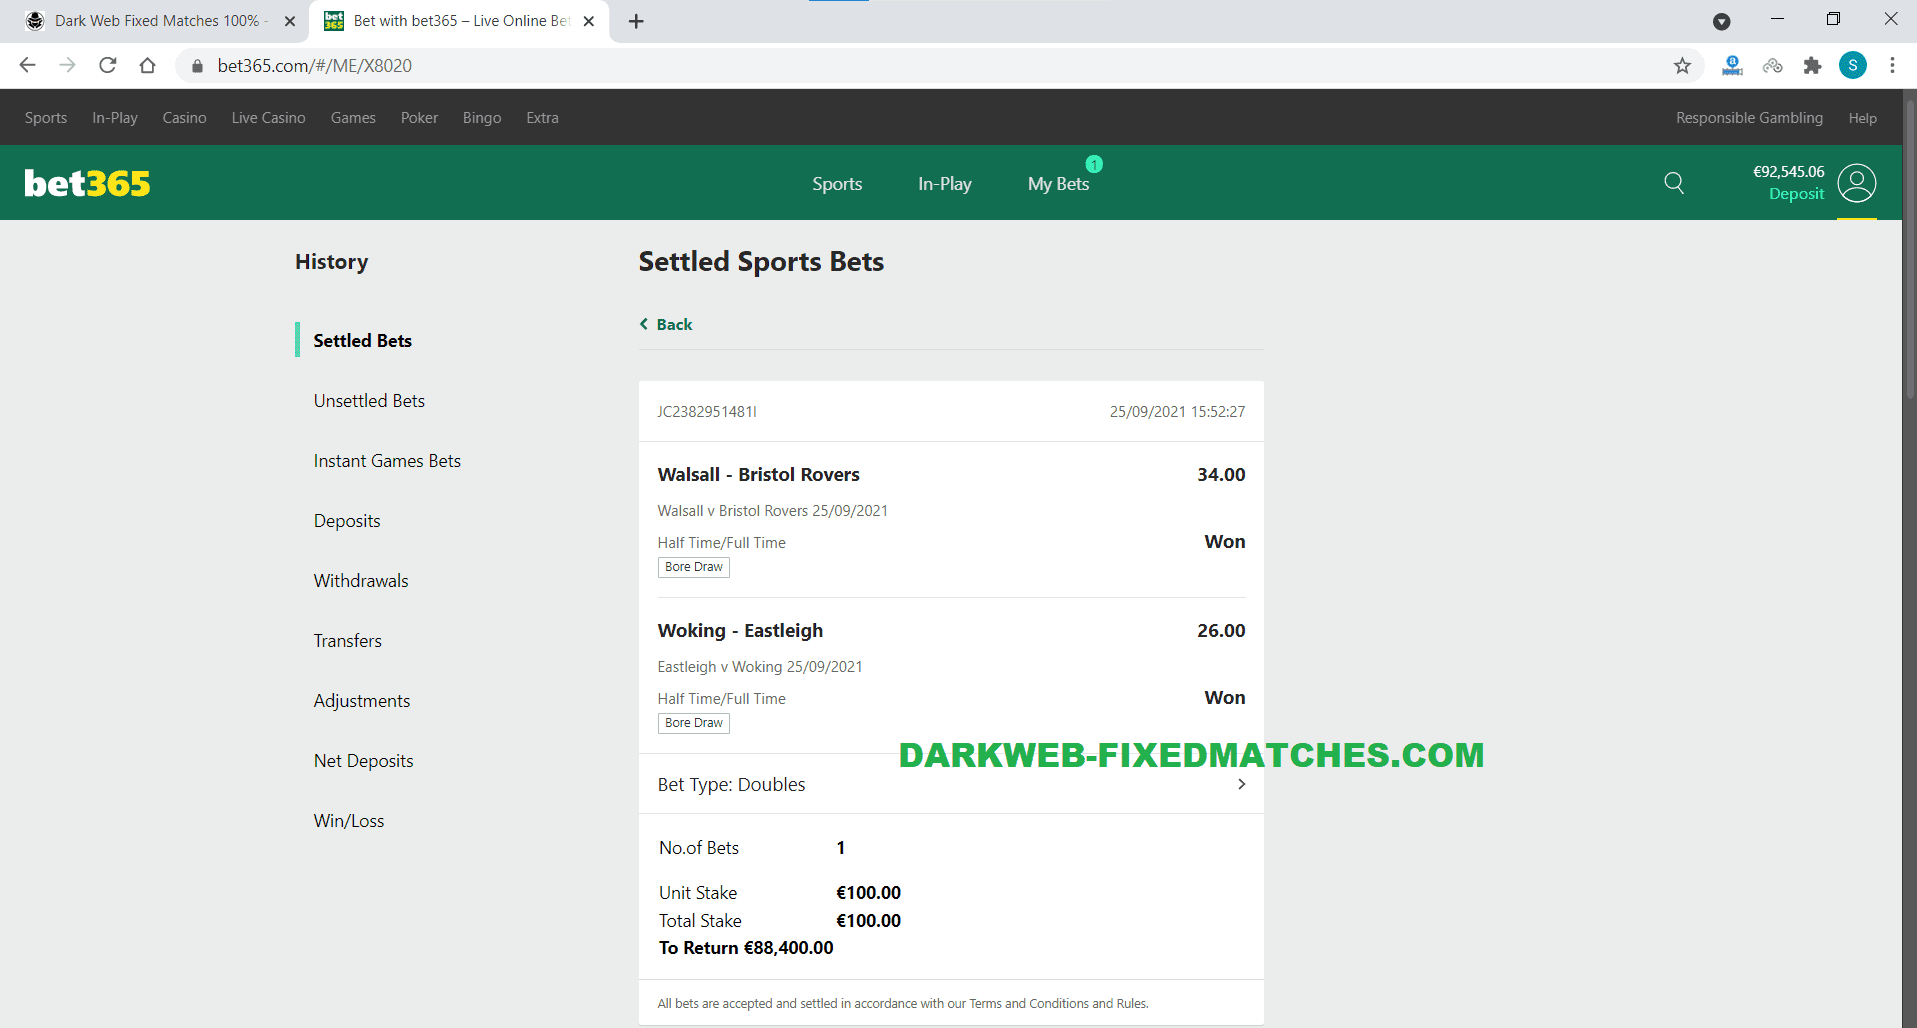1917x1028 pixels.
Task: Restore down the browser window
Action: coord(1833,19)
